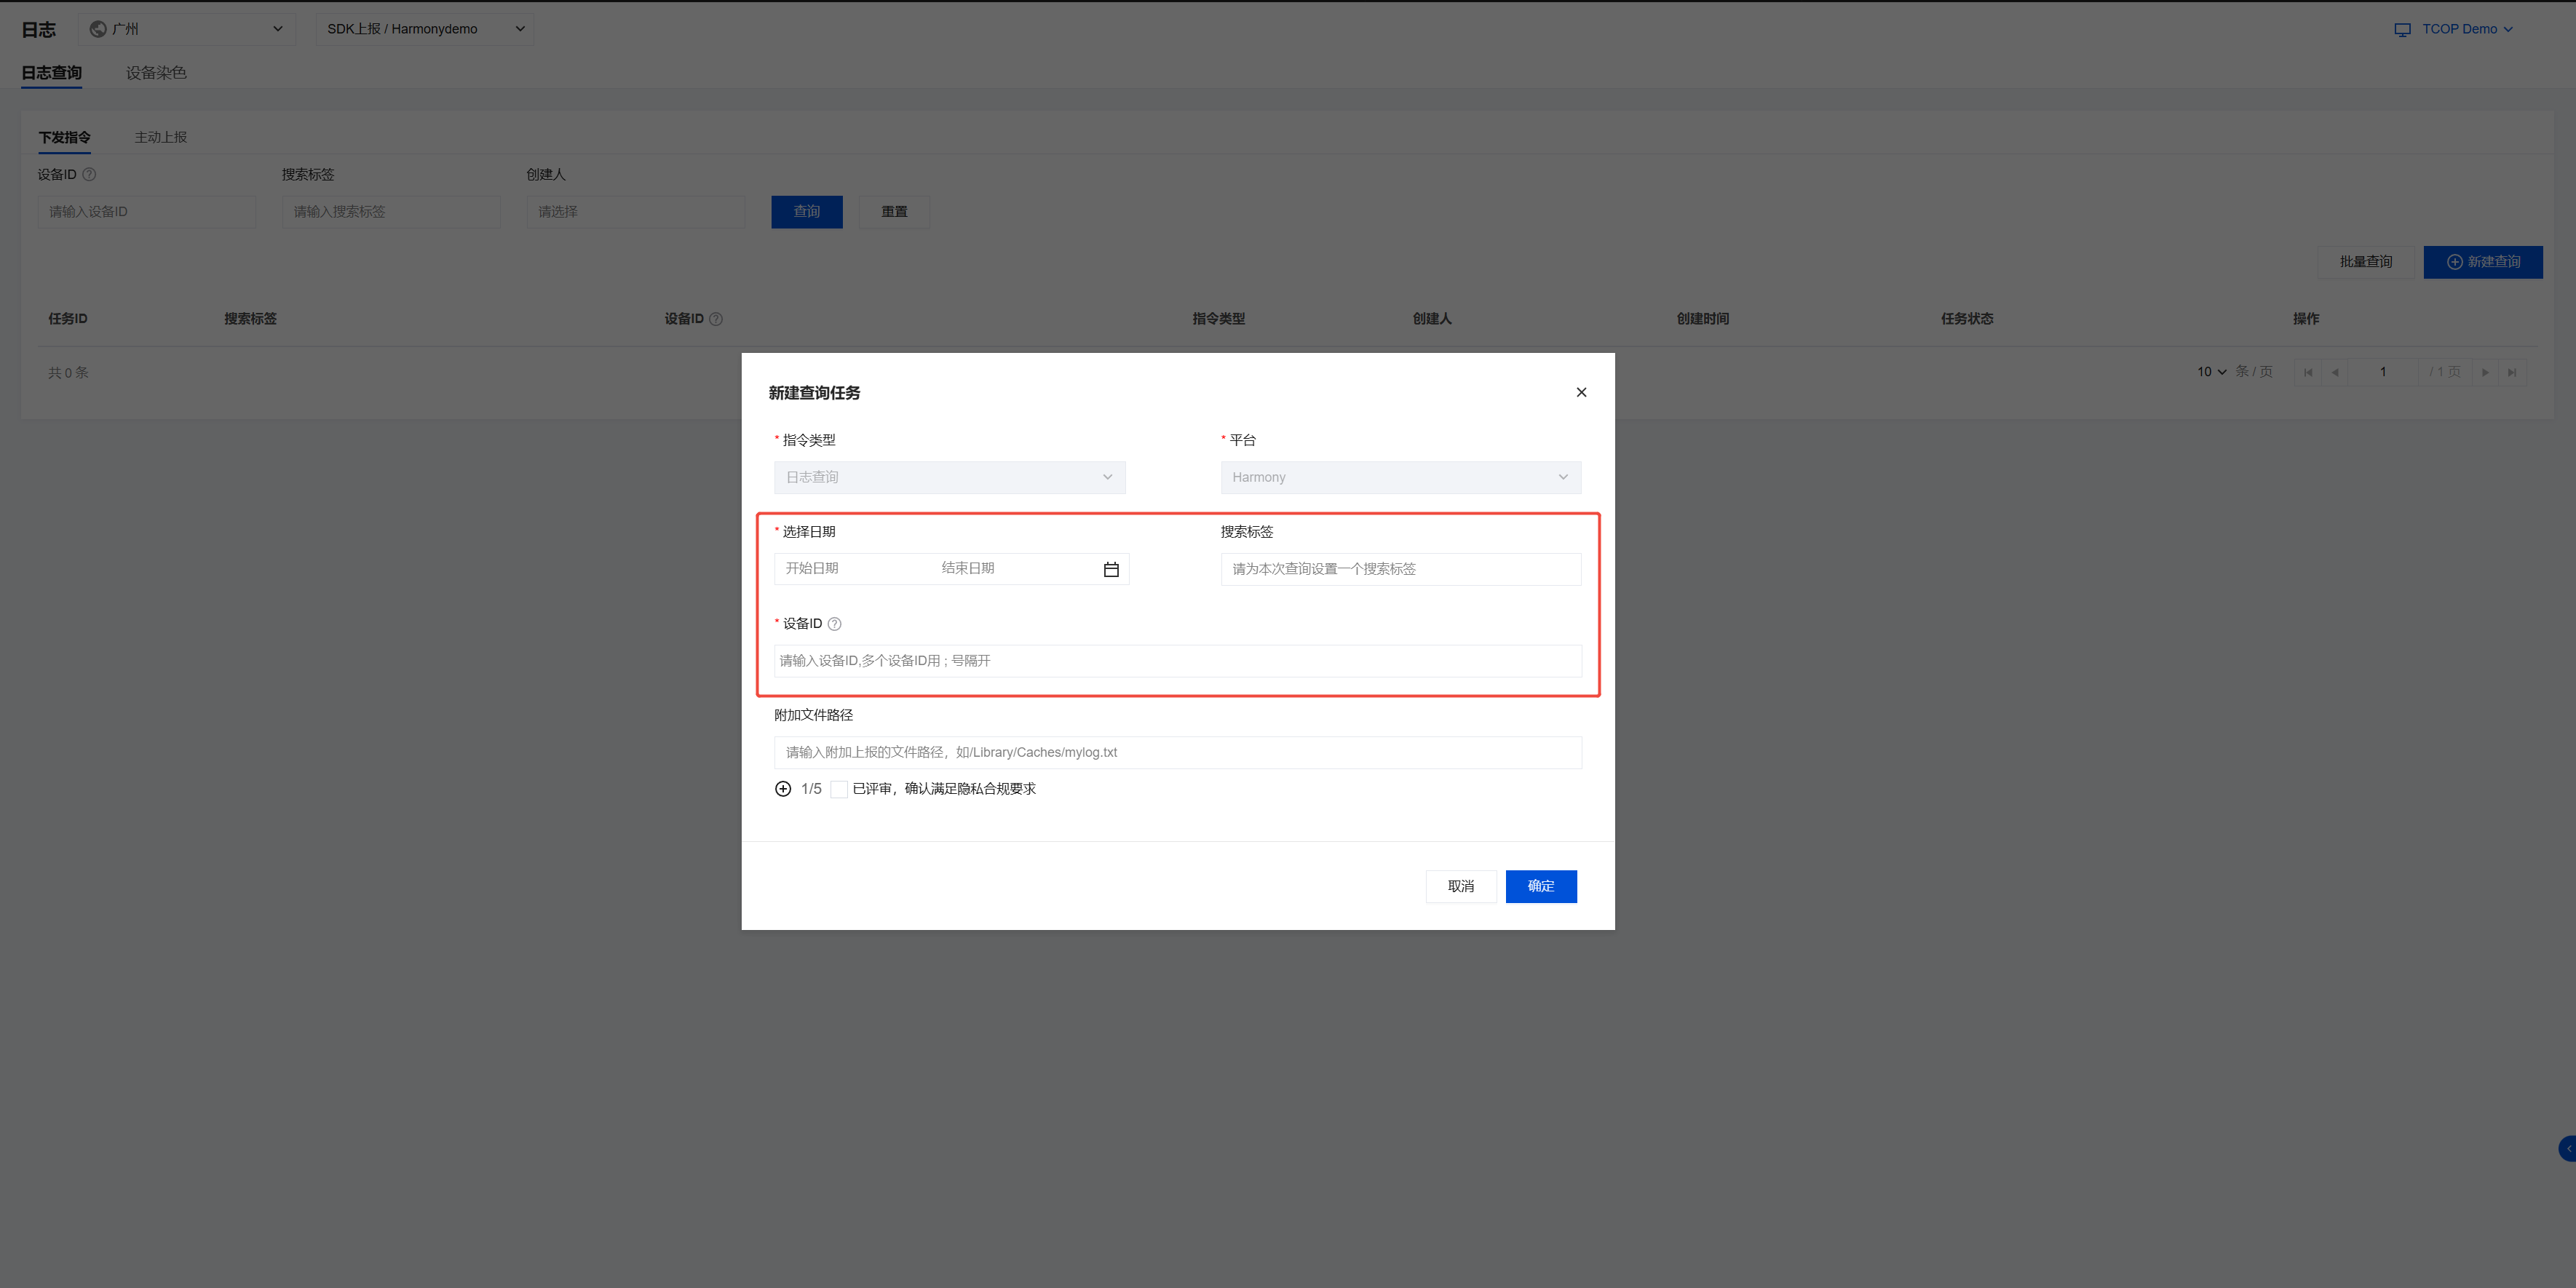The height and width of the screenshot is (1288, 2576).
Task: Jump to first page pagination icon
Action: [x=2308, y=372]
